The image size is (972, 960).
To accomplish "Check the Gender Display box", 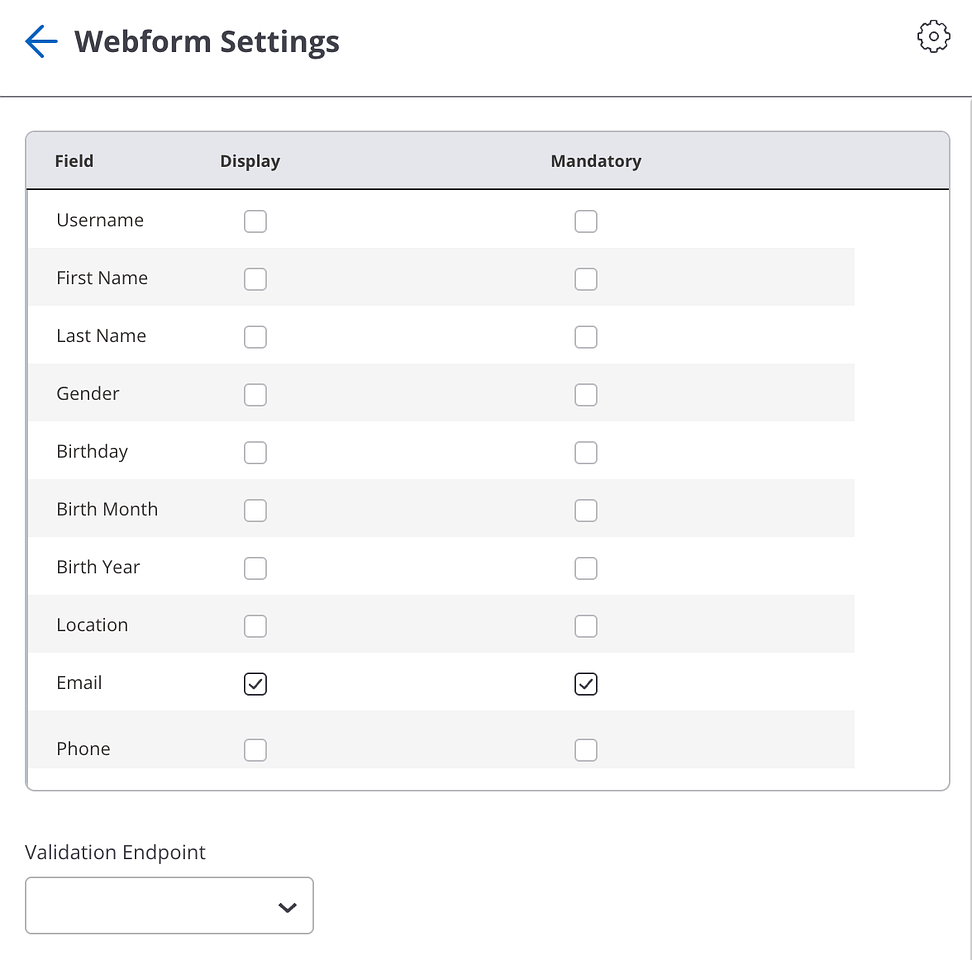I will [255, 395].
